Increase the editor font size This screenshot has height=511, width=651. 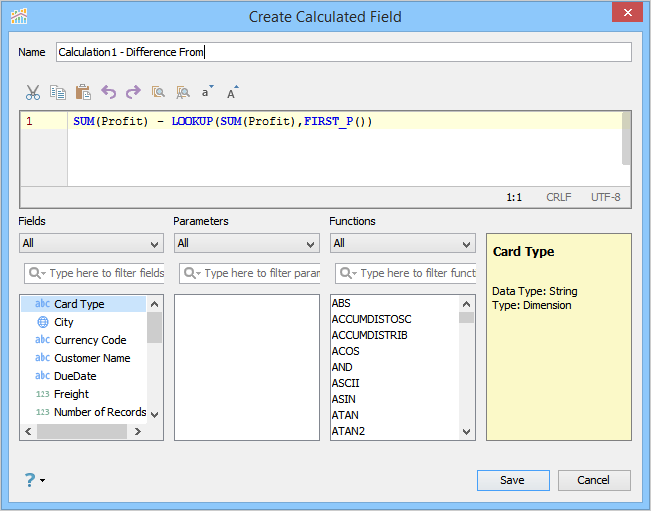[233, 92]
